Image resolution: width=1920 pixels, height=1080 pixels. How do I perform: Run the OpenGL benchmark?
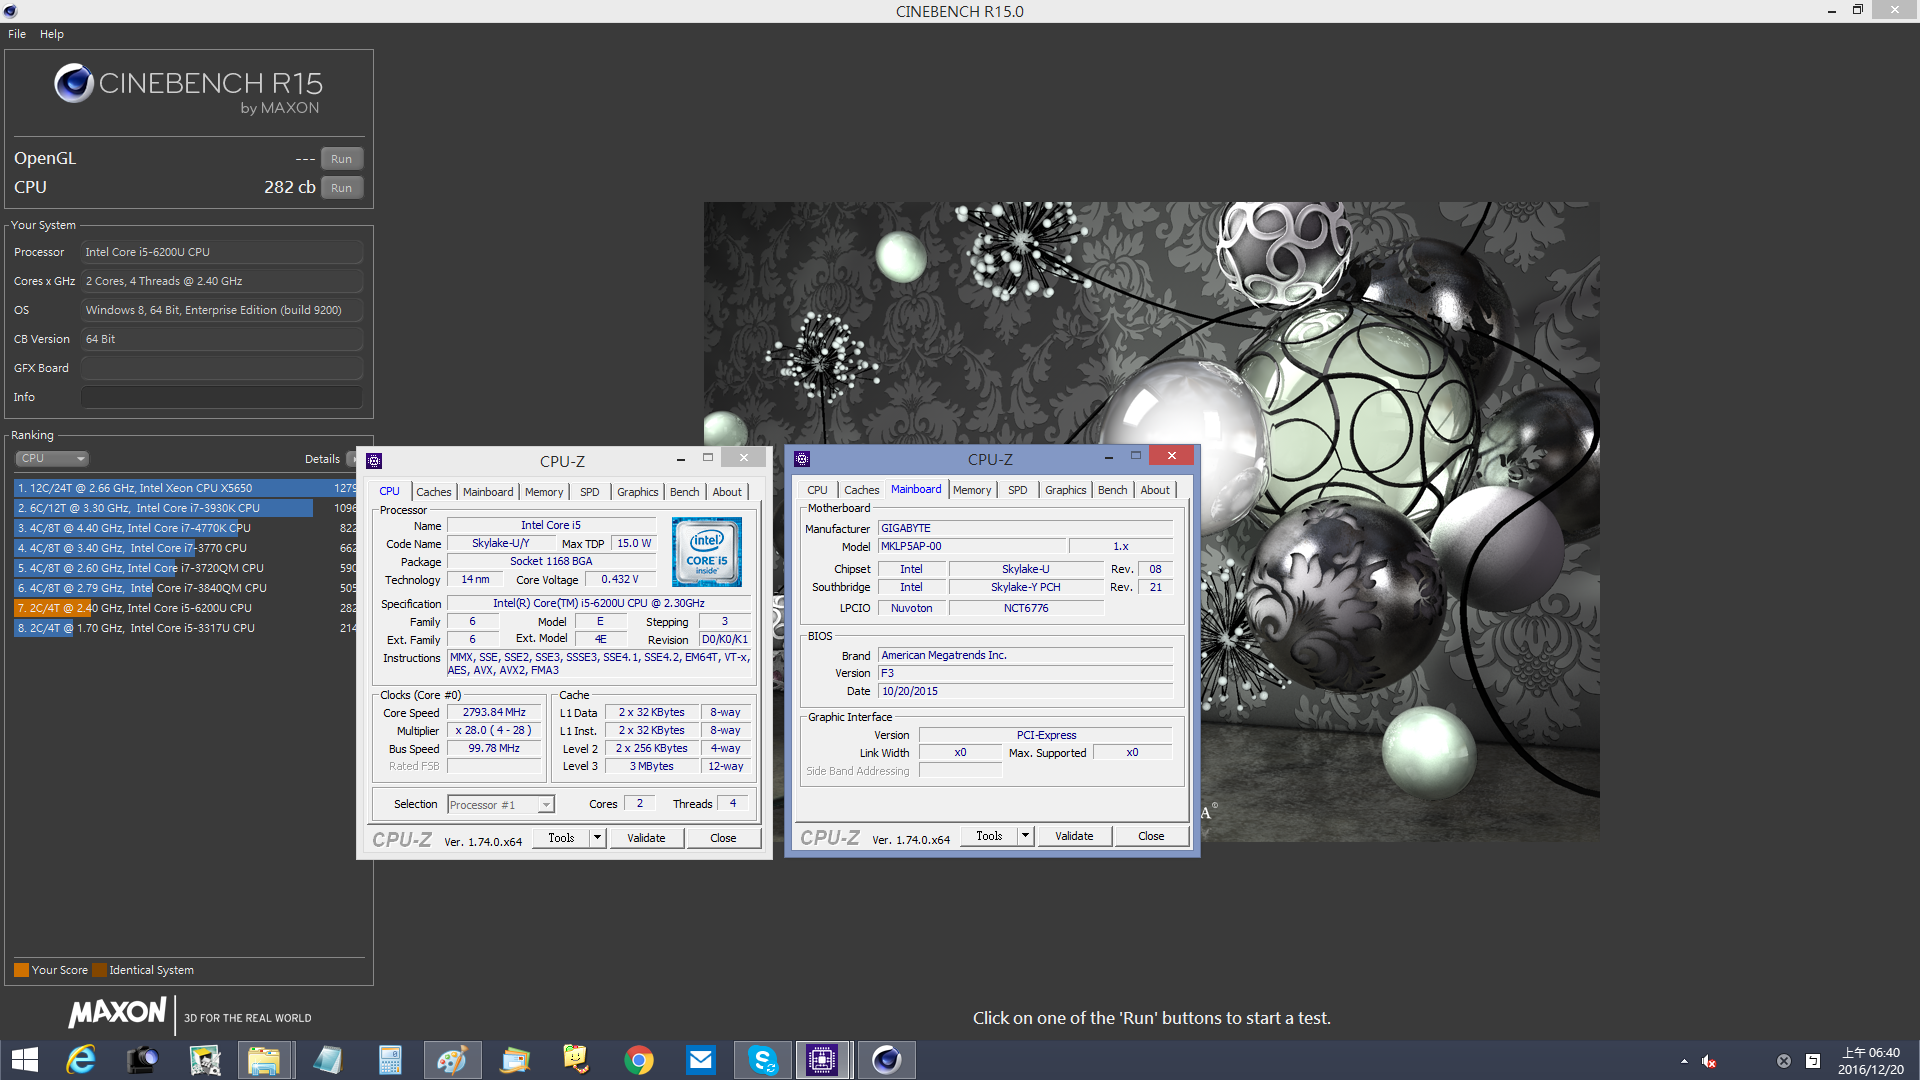[x=342, y=159]
